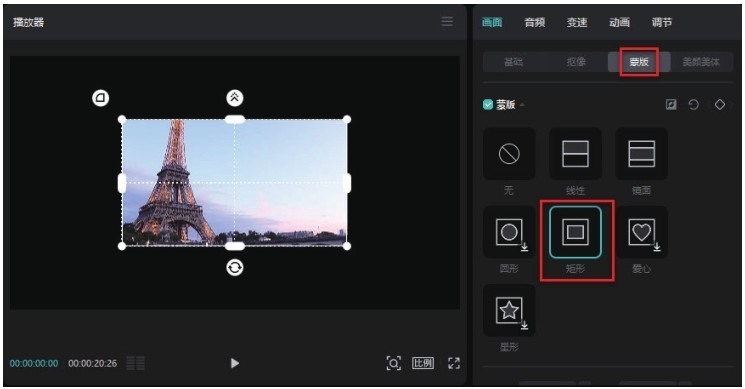Open the 基础 sub-tab
The height and width of the screenshot is (389, 745).
click(514, 62)
